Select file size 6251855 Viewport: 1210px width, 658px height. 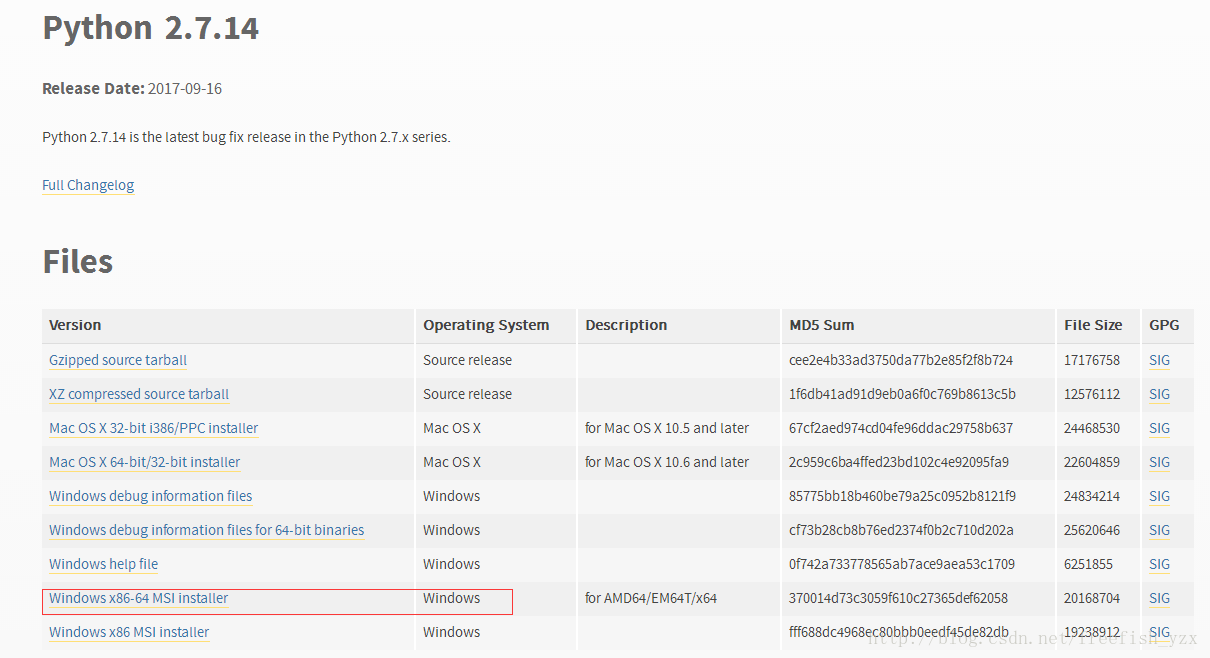[1088, 564]
